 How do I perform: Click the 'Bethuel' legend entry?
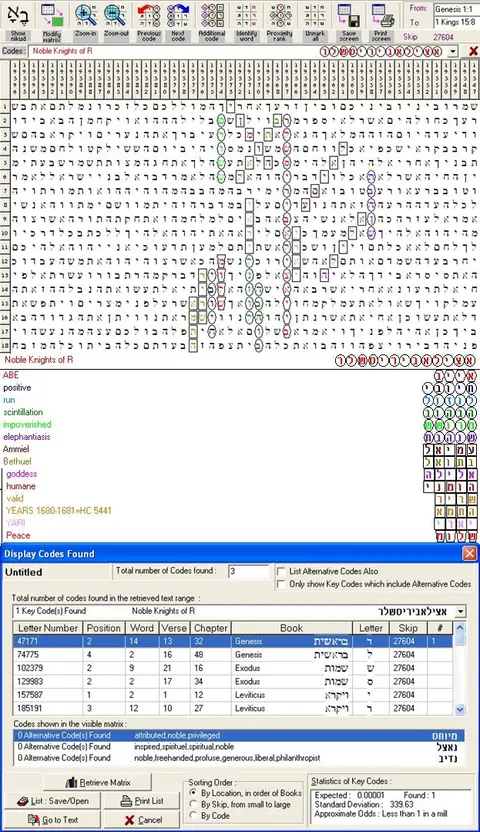pyautogui.click(x=17, y=462)
